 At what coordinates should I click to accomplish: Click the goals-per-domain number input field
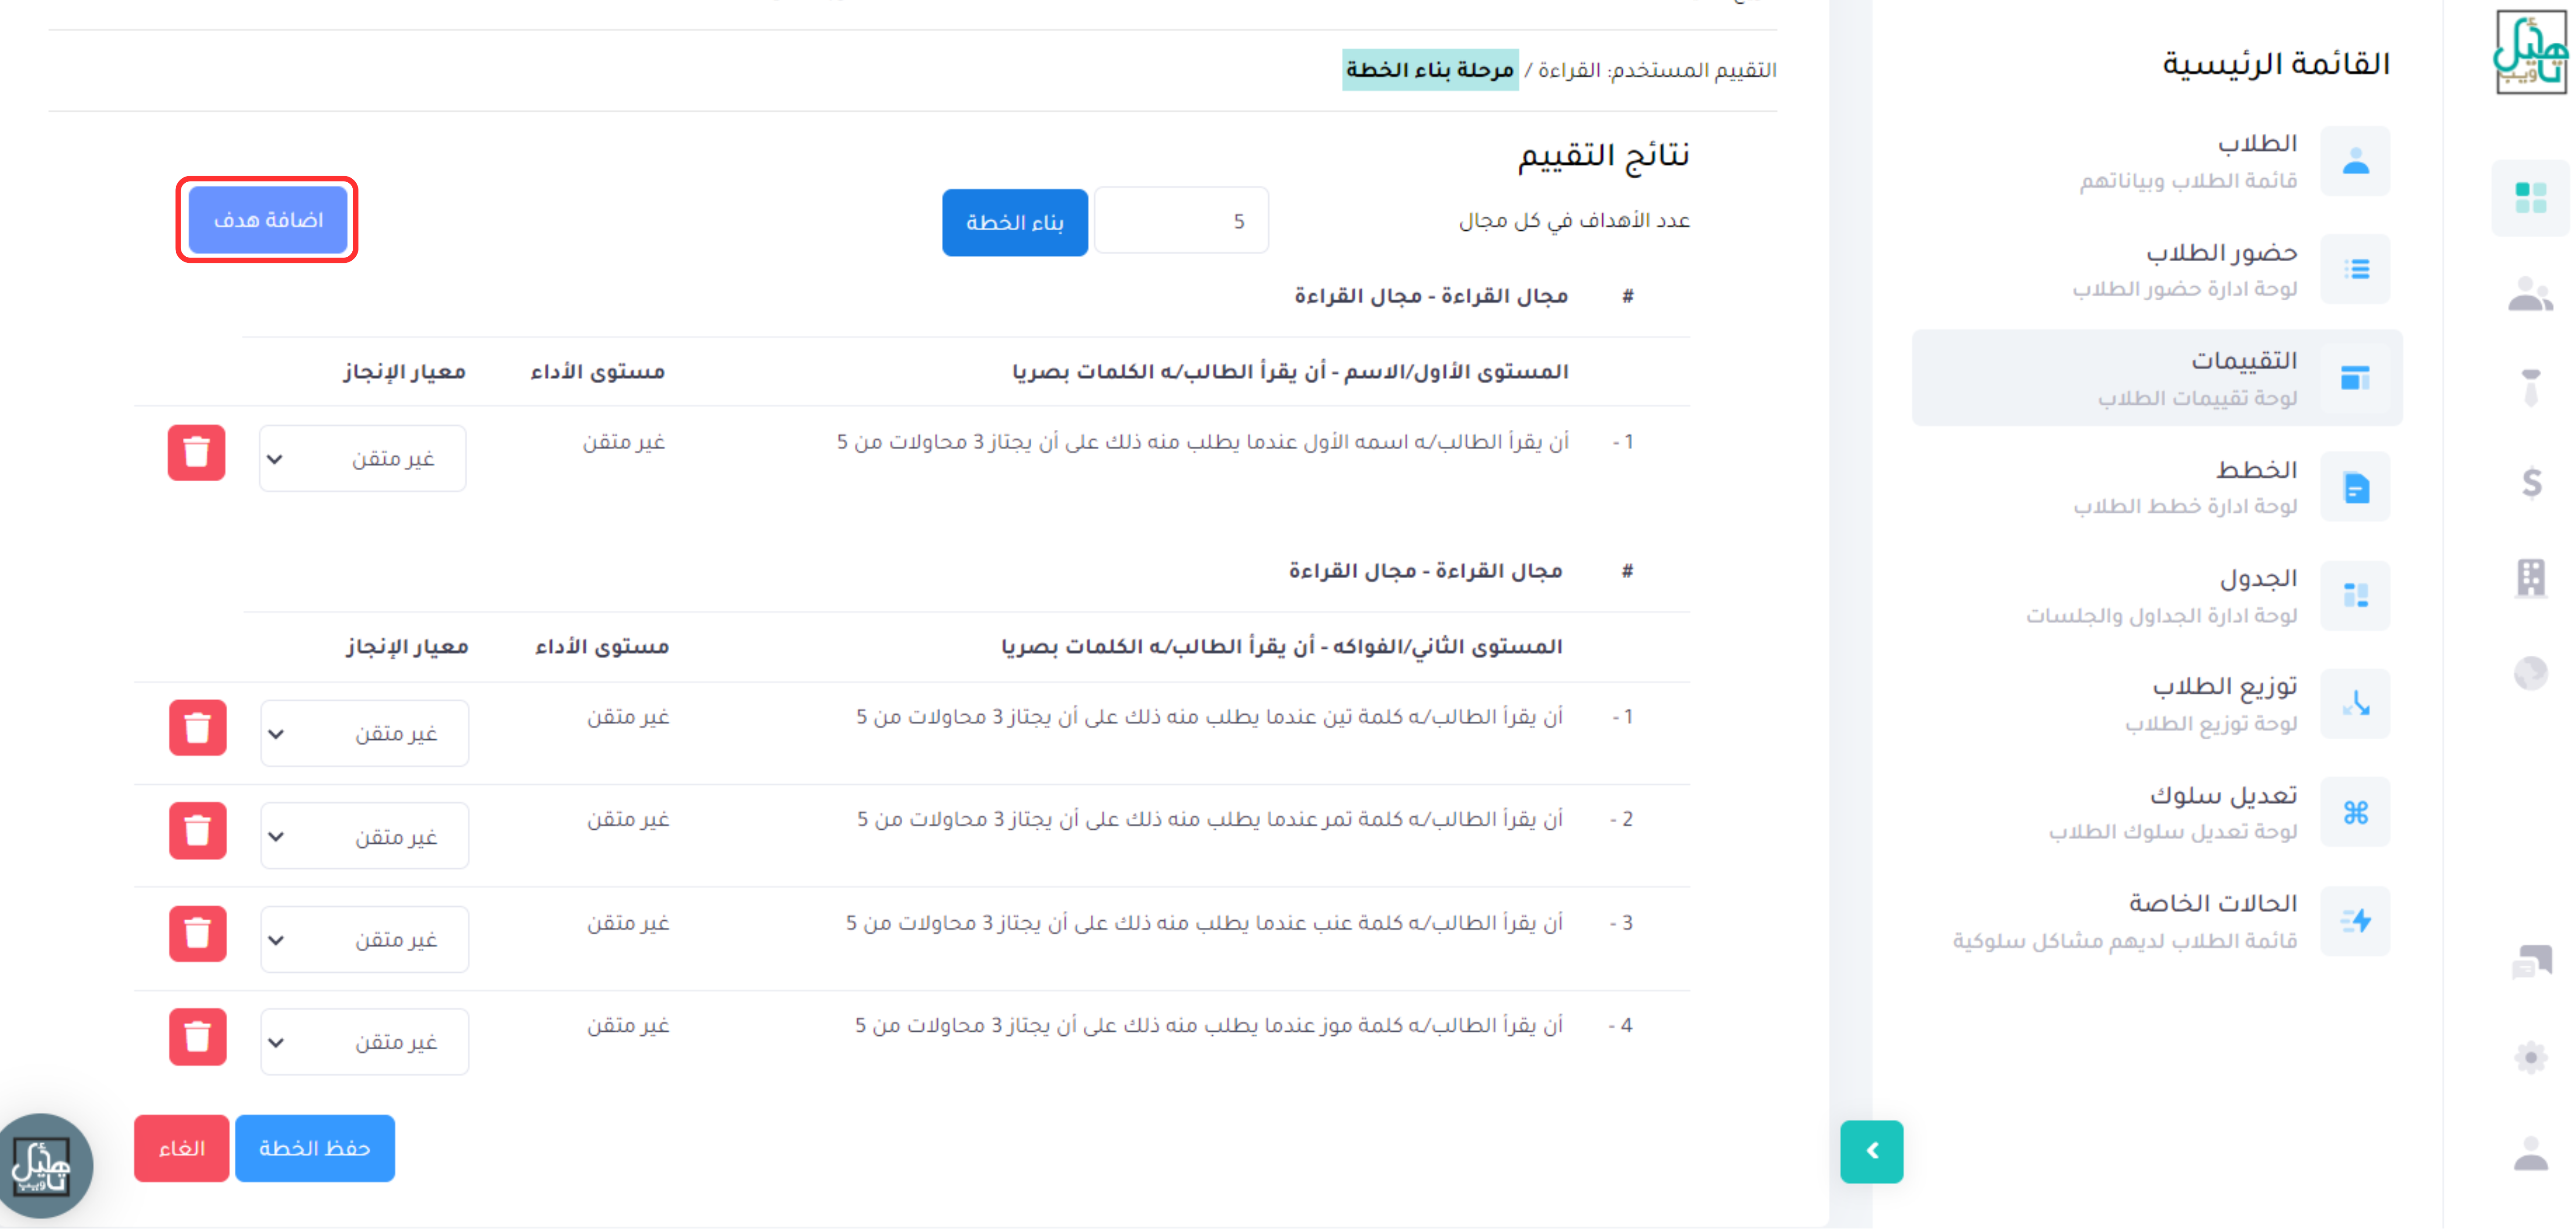click(x=1181, y=221)
